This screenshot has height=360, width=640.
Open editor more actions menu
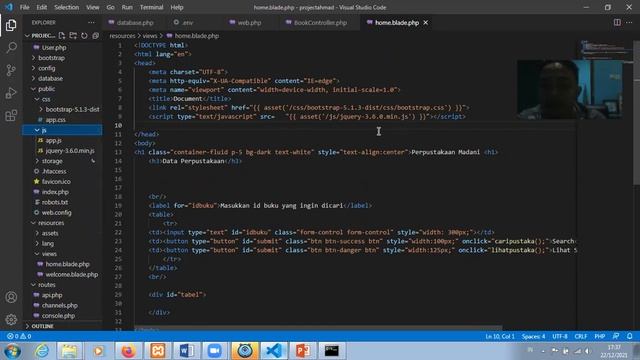629,22
